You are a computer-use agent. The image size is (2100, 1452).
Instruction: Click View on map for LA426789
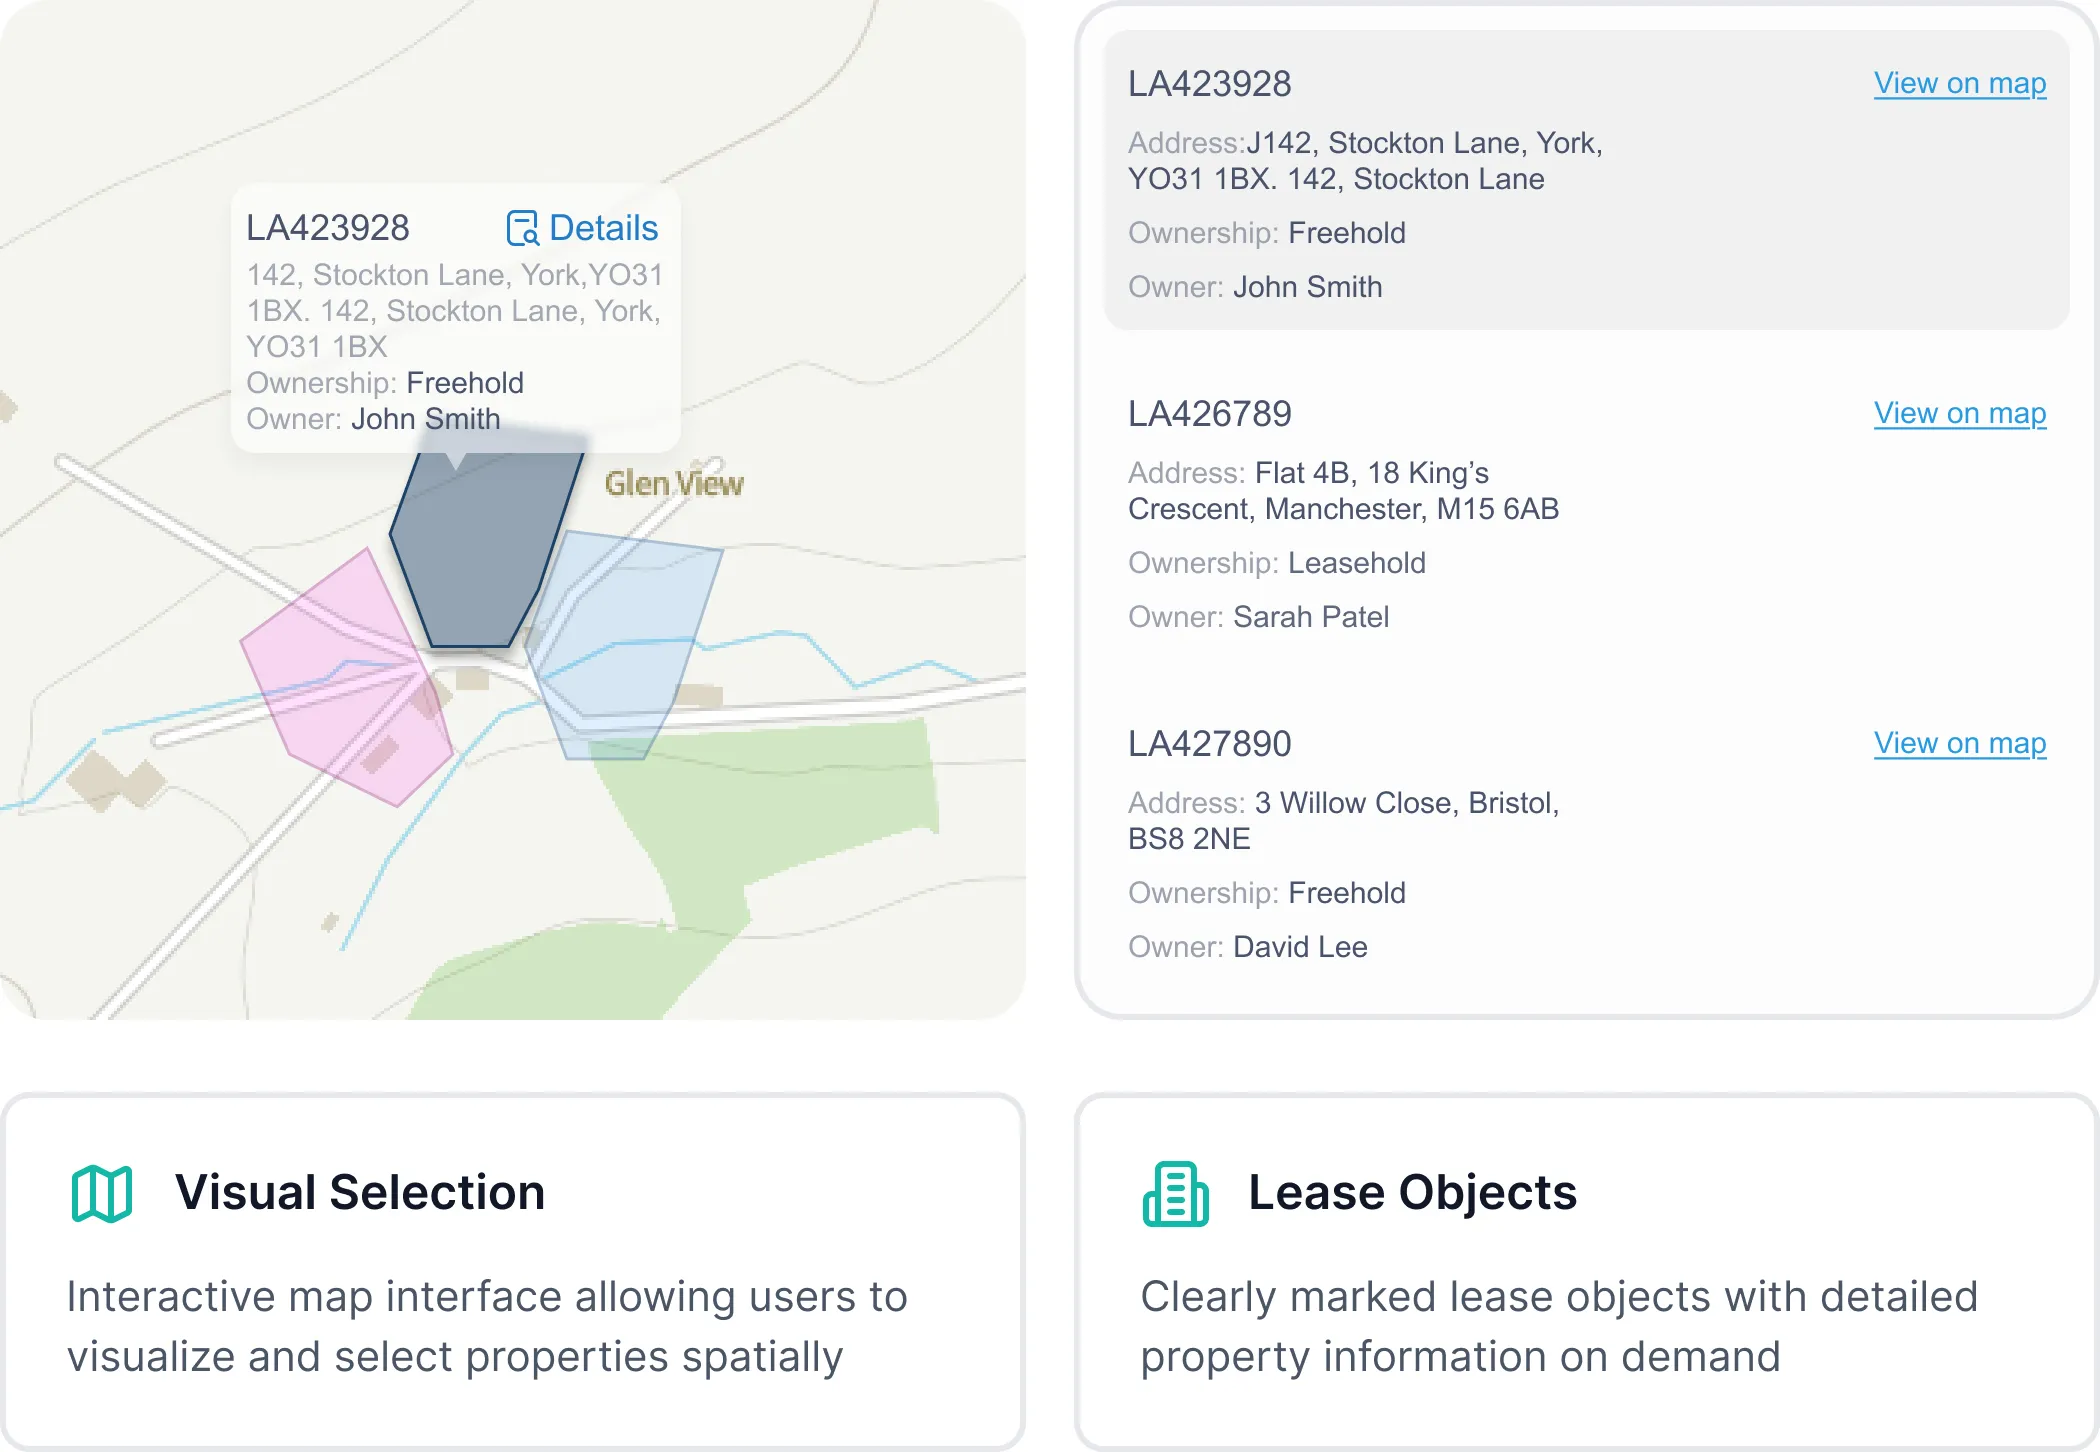click(1958, 413)
